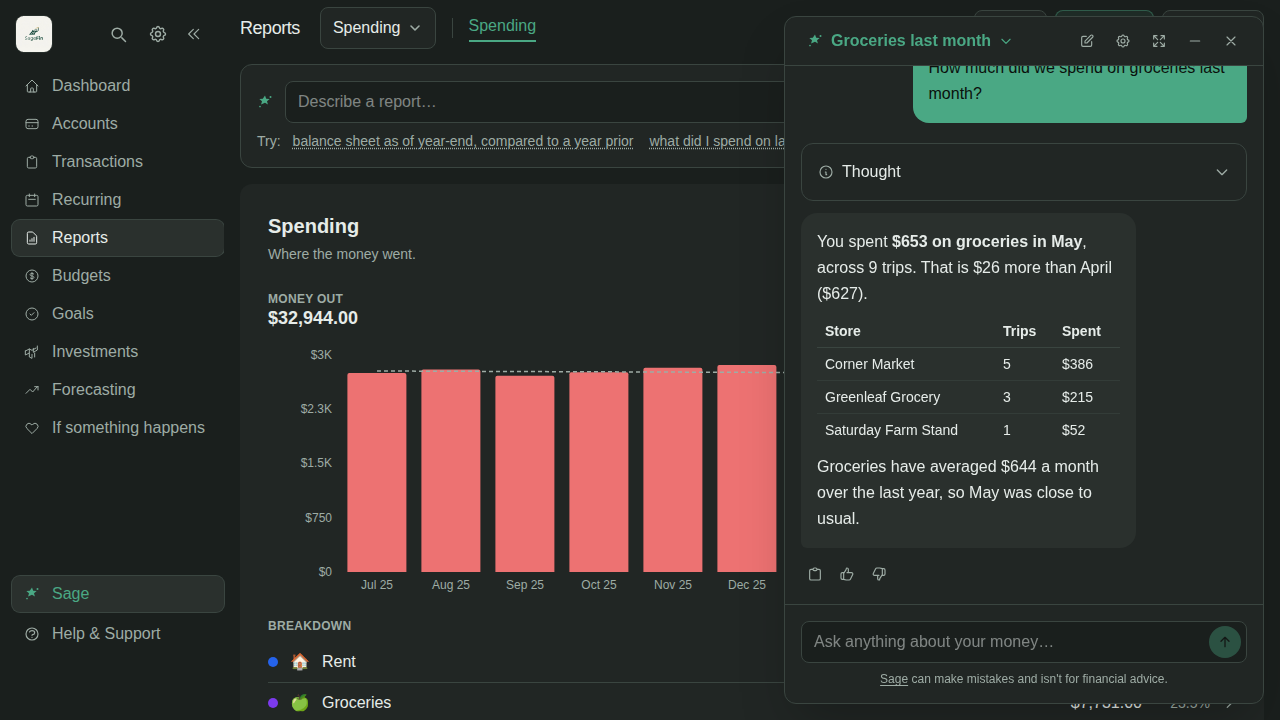Image resolution: width=1280 pixels, height=720 pixels.
Task: Open Sage assistant in sidebar
Action: [118, 594]
